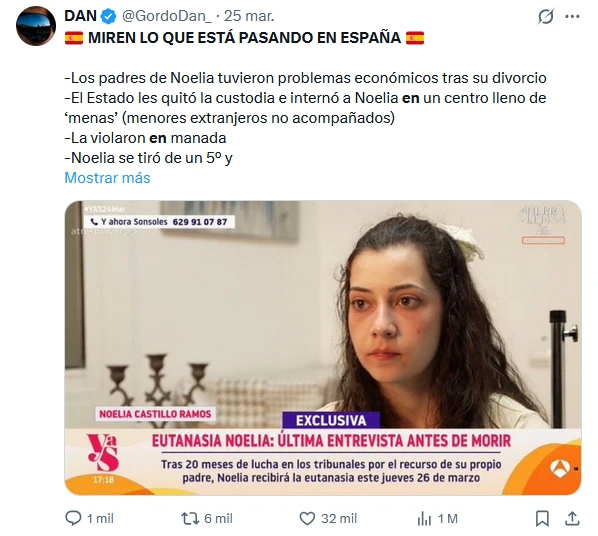This screenshot has width=598, height=536.
Task: Open the share upload icon
Action: pyautogui.click(x=572, y=518)
